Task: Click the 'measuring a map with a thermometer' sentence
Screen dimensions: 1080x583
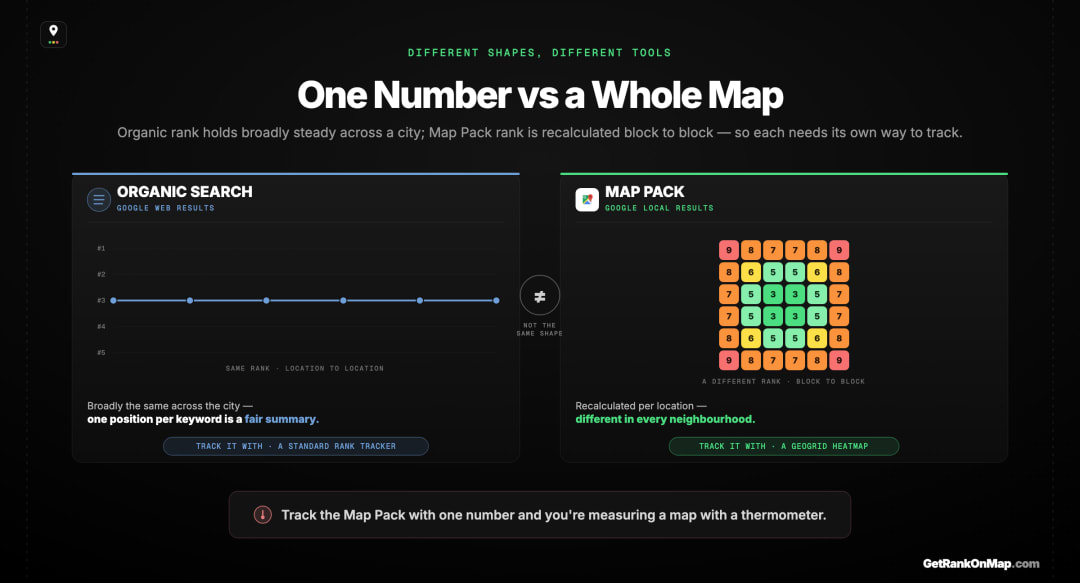Action: 554,515
